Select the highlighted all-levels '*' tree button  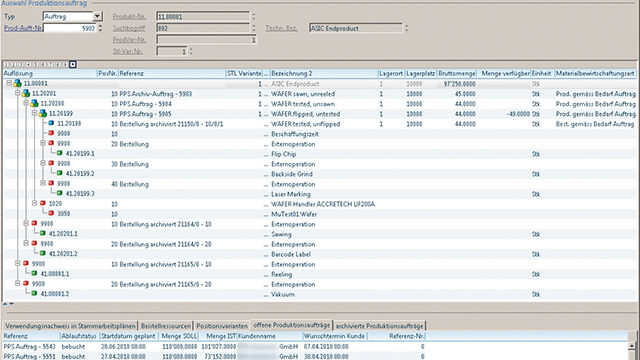coord(73,64)
